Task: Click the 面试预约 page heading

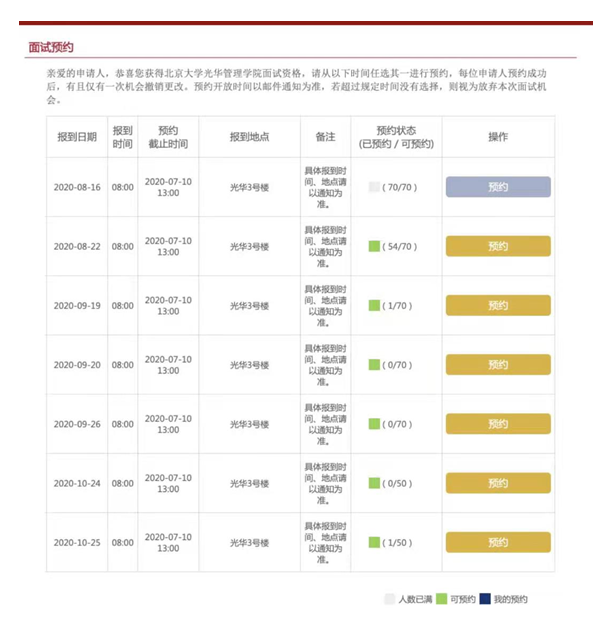Action: click(x=51, y=47)
